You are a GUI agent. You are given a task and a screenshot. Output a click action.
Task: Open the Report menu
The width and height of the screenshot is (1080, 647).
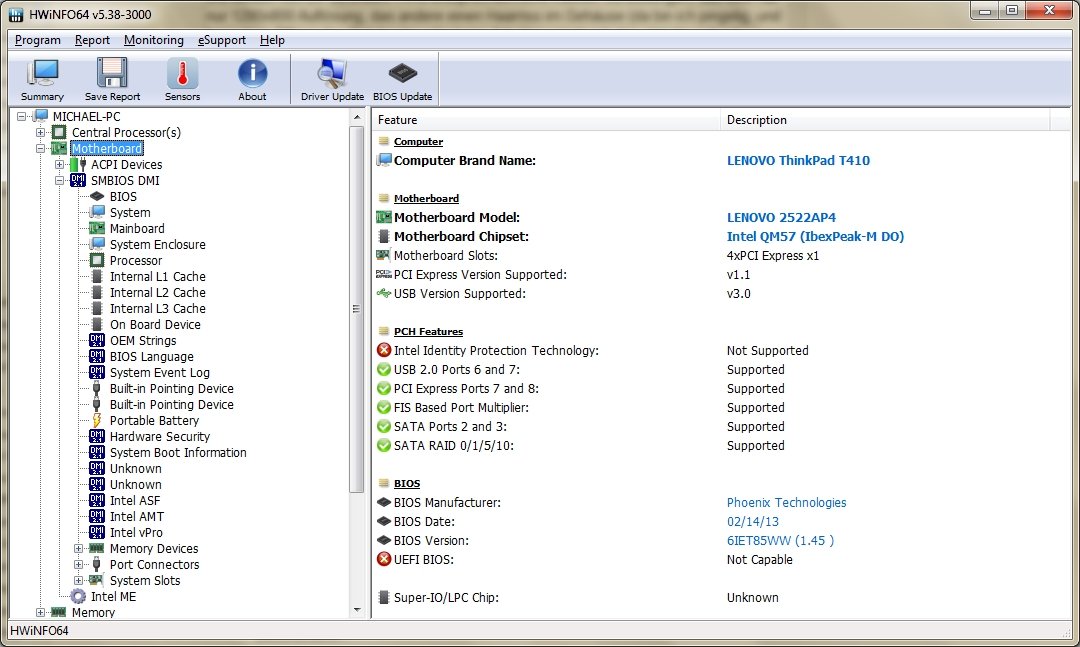coord(92,40)
